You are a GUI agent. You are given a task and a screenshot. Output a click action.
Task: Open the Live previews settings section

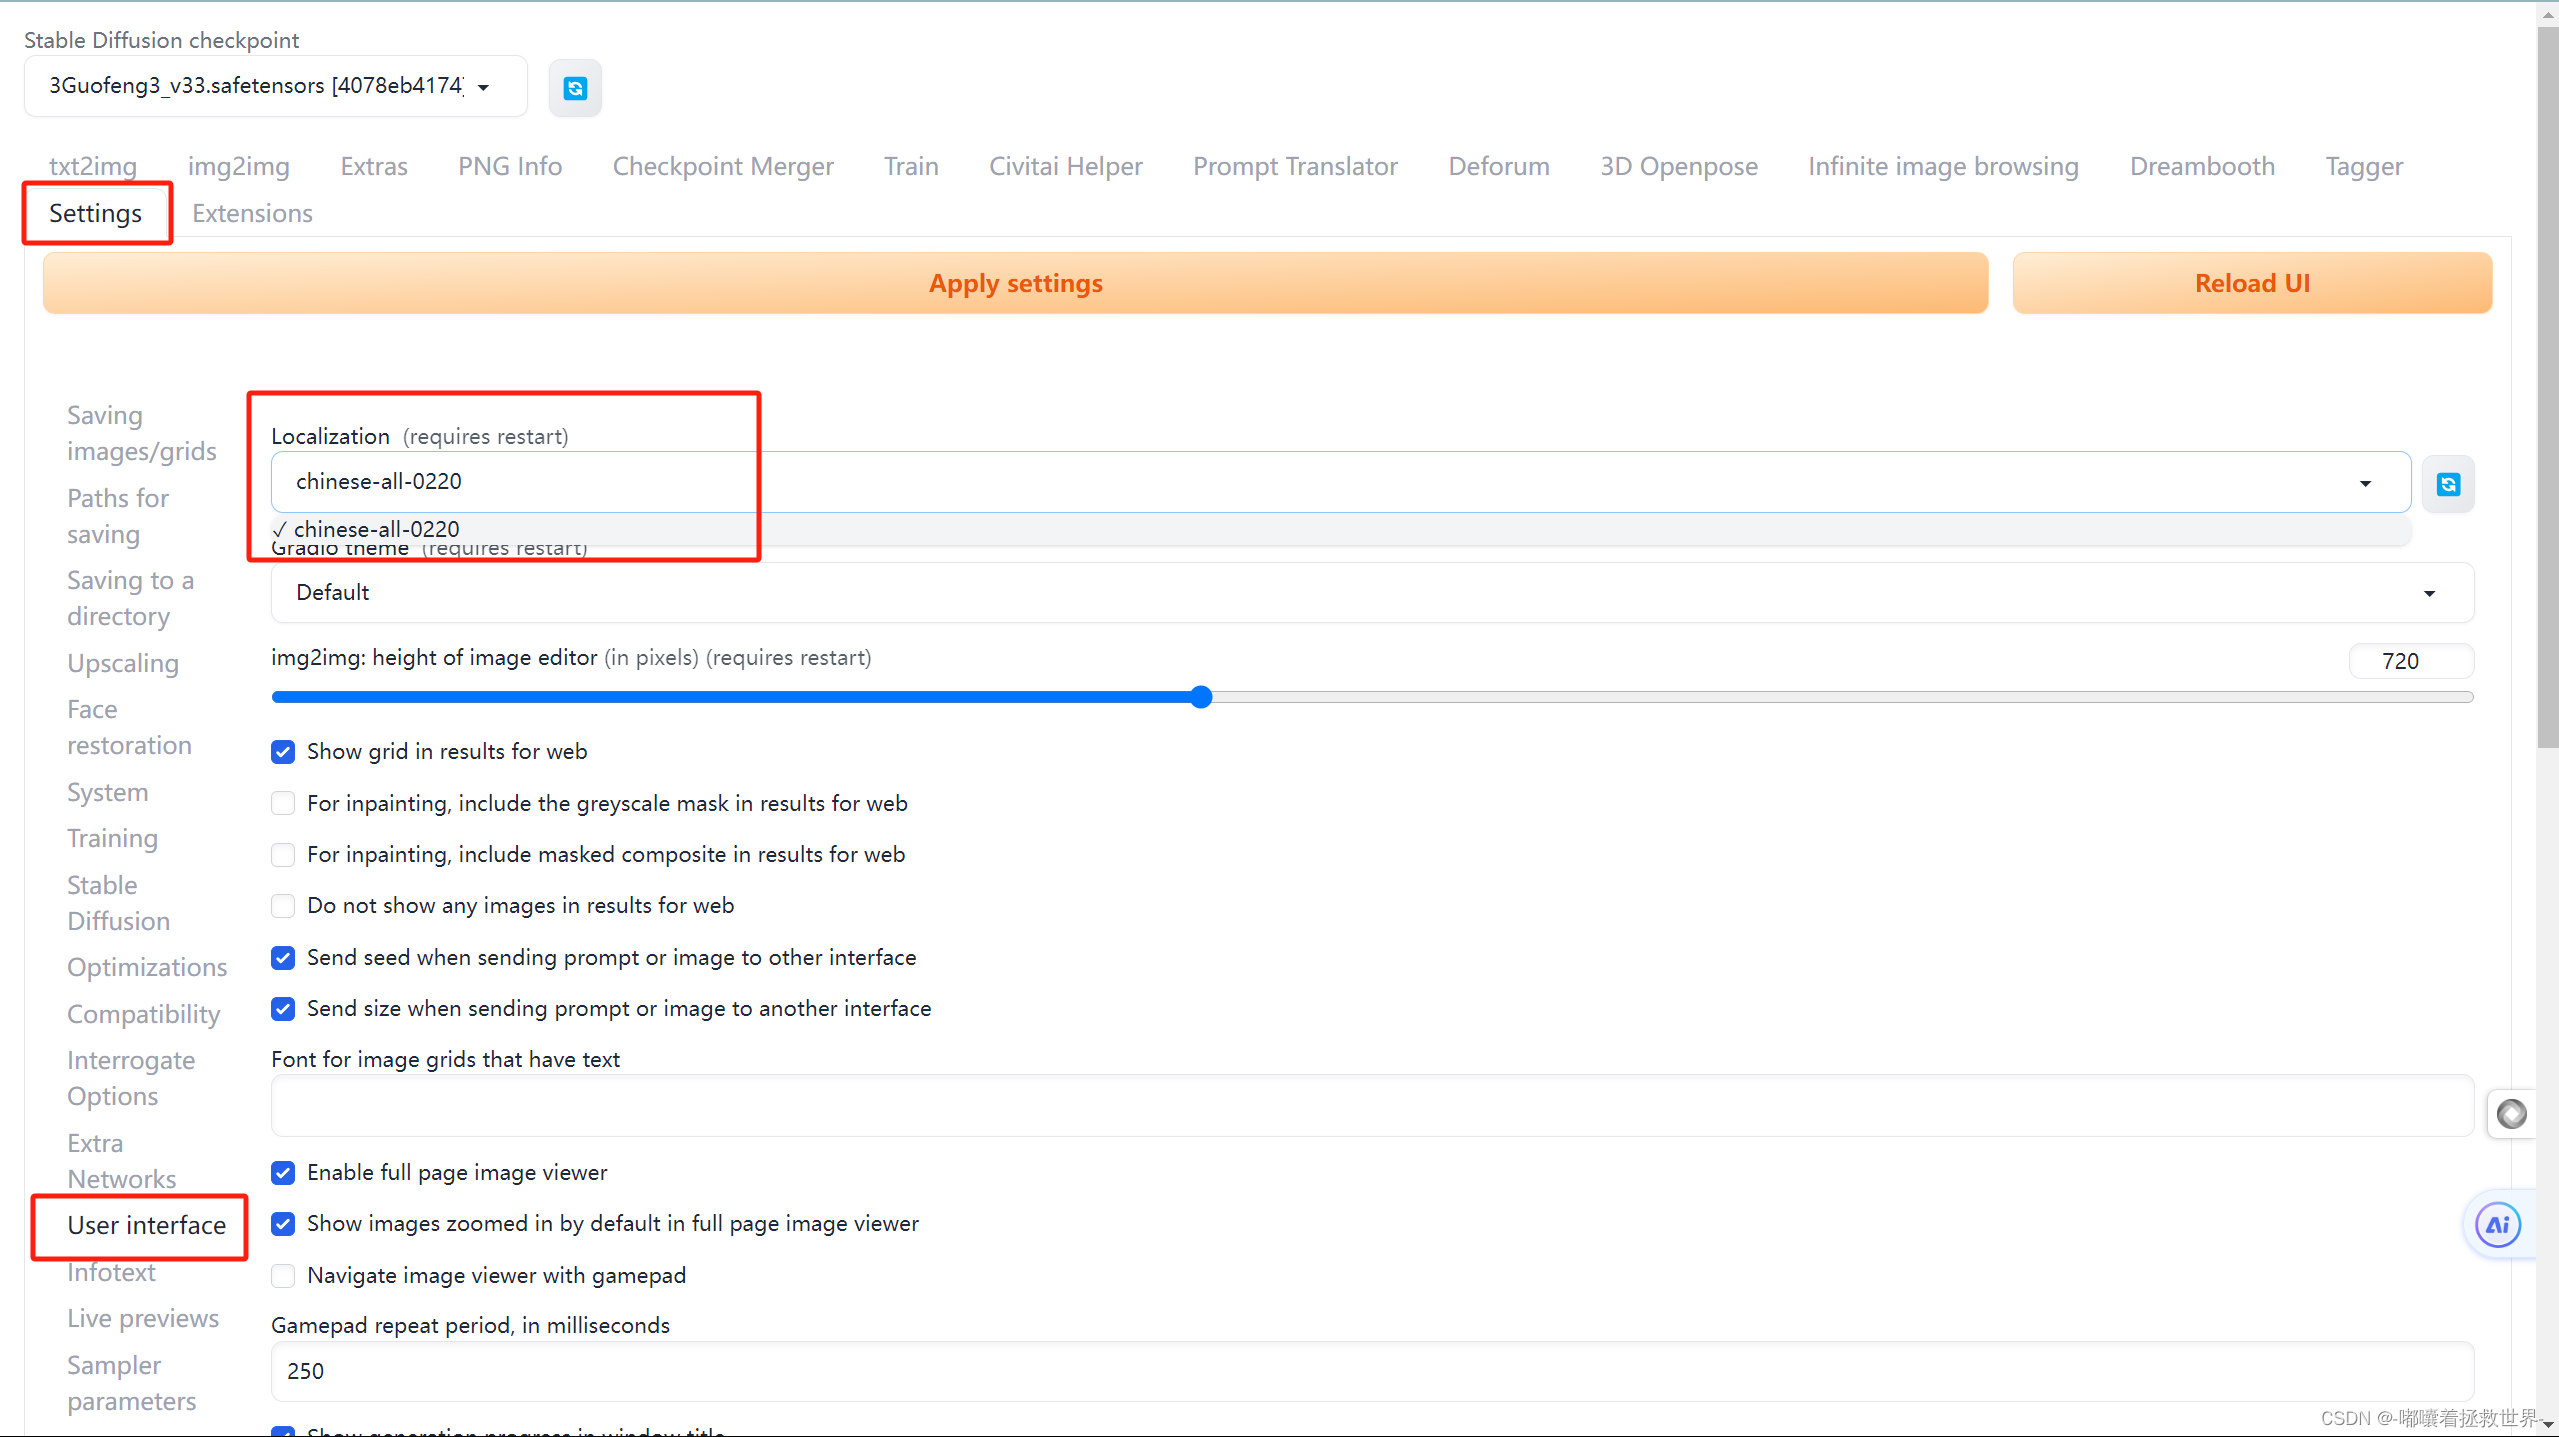142,1318
